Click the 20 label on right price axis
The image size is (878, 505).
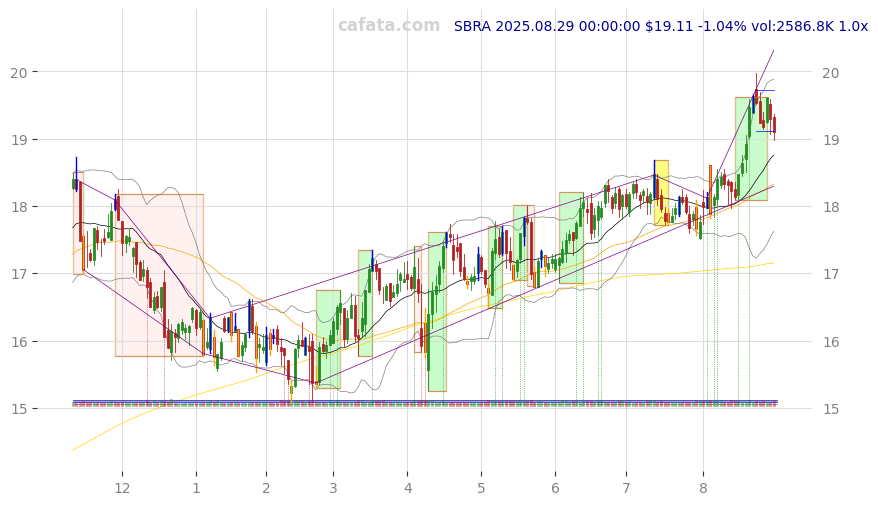point(832,73)
